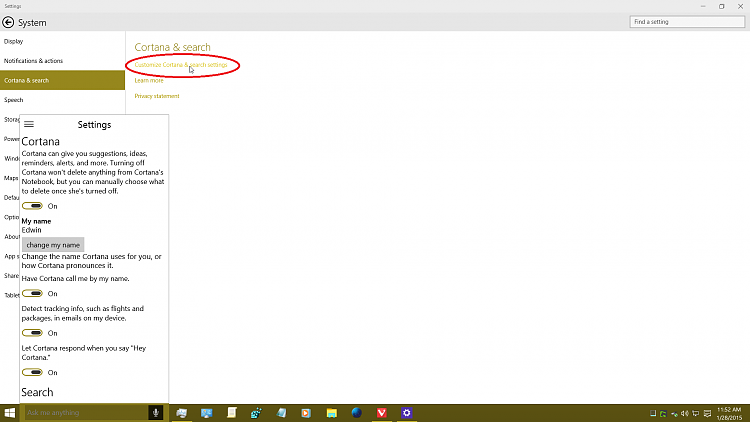Open the Privacy statement link
The width and height of the screenshot is (750, 422).
point(157,96)
